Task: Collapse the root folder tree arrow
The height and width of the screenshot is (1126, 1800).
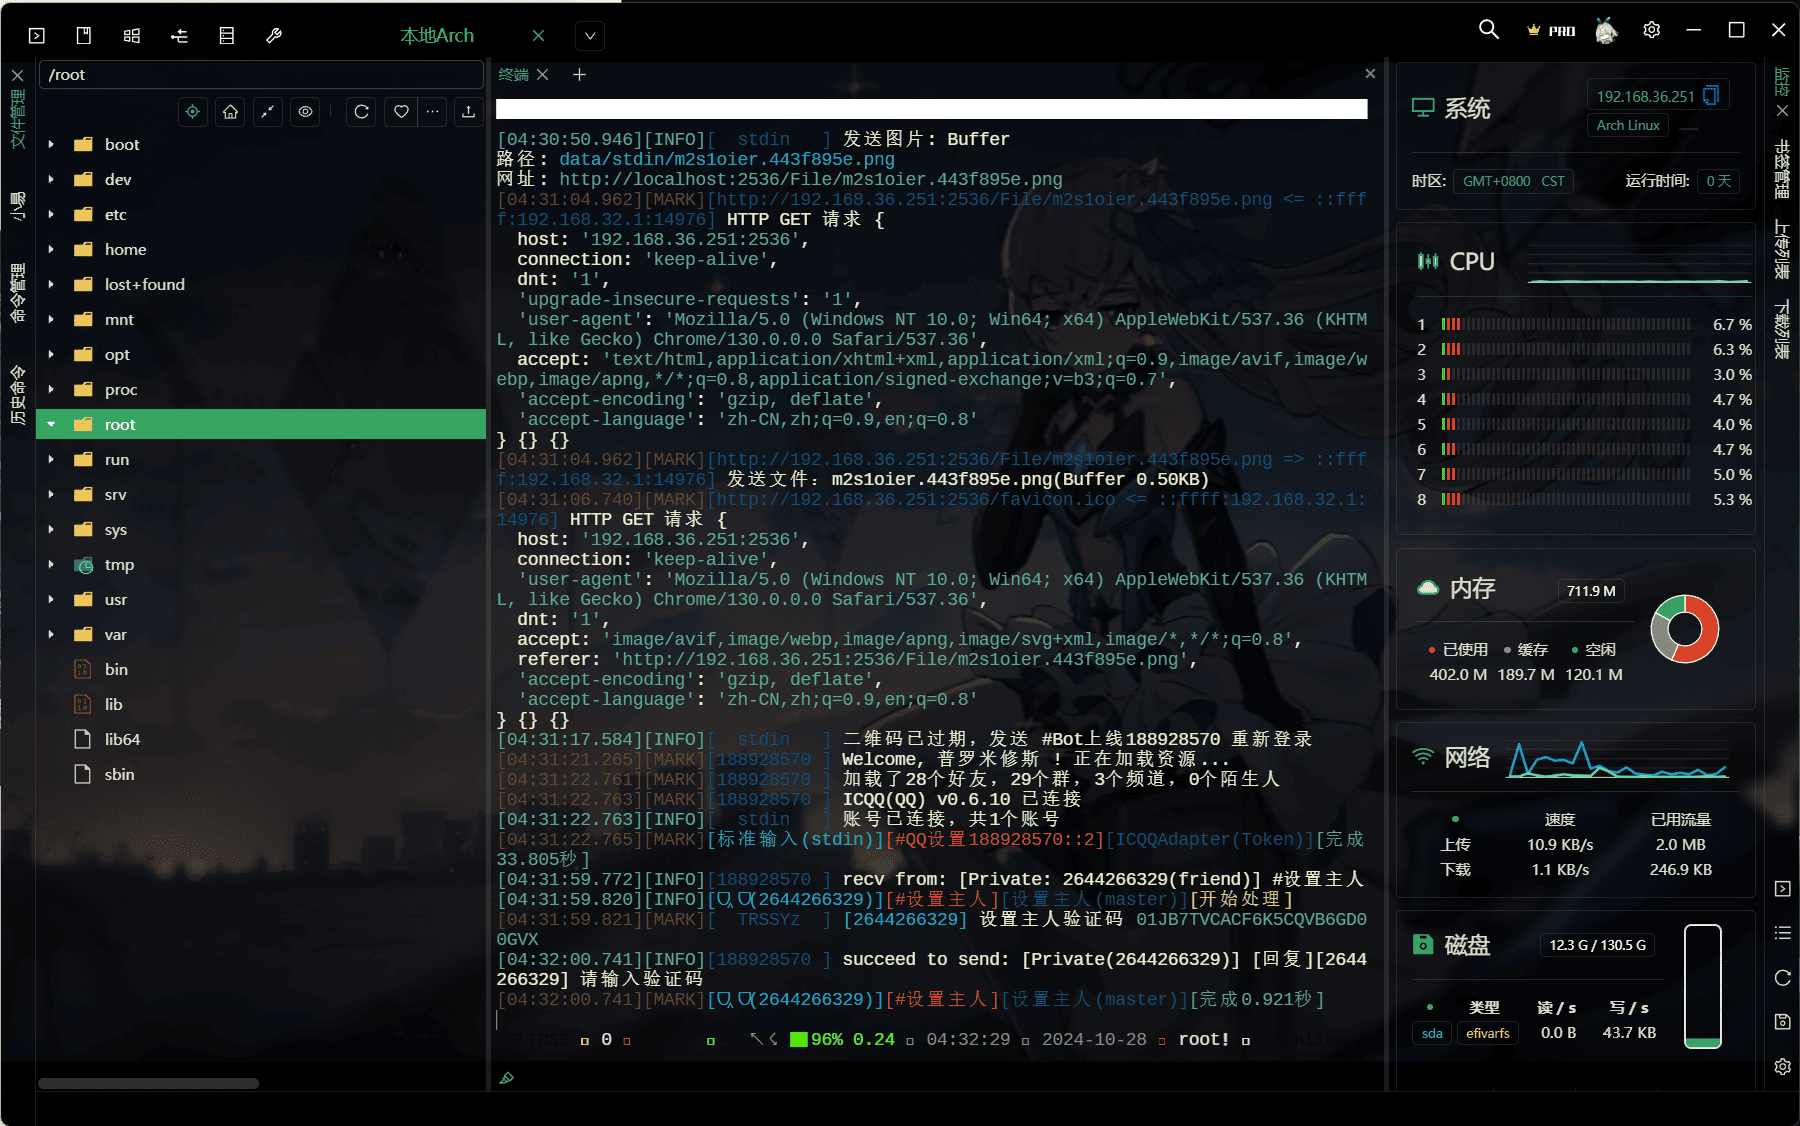Action: coord(51,424)
